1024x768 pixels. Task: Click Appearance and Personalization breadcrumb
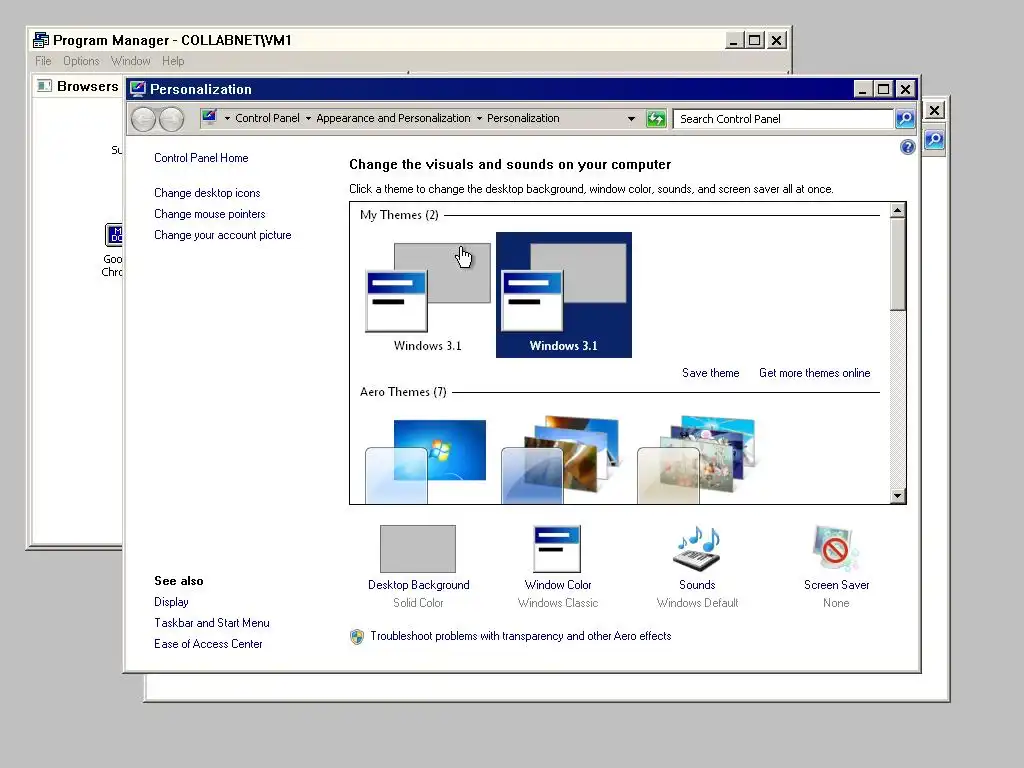393,118
